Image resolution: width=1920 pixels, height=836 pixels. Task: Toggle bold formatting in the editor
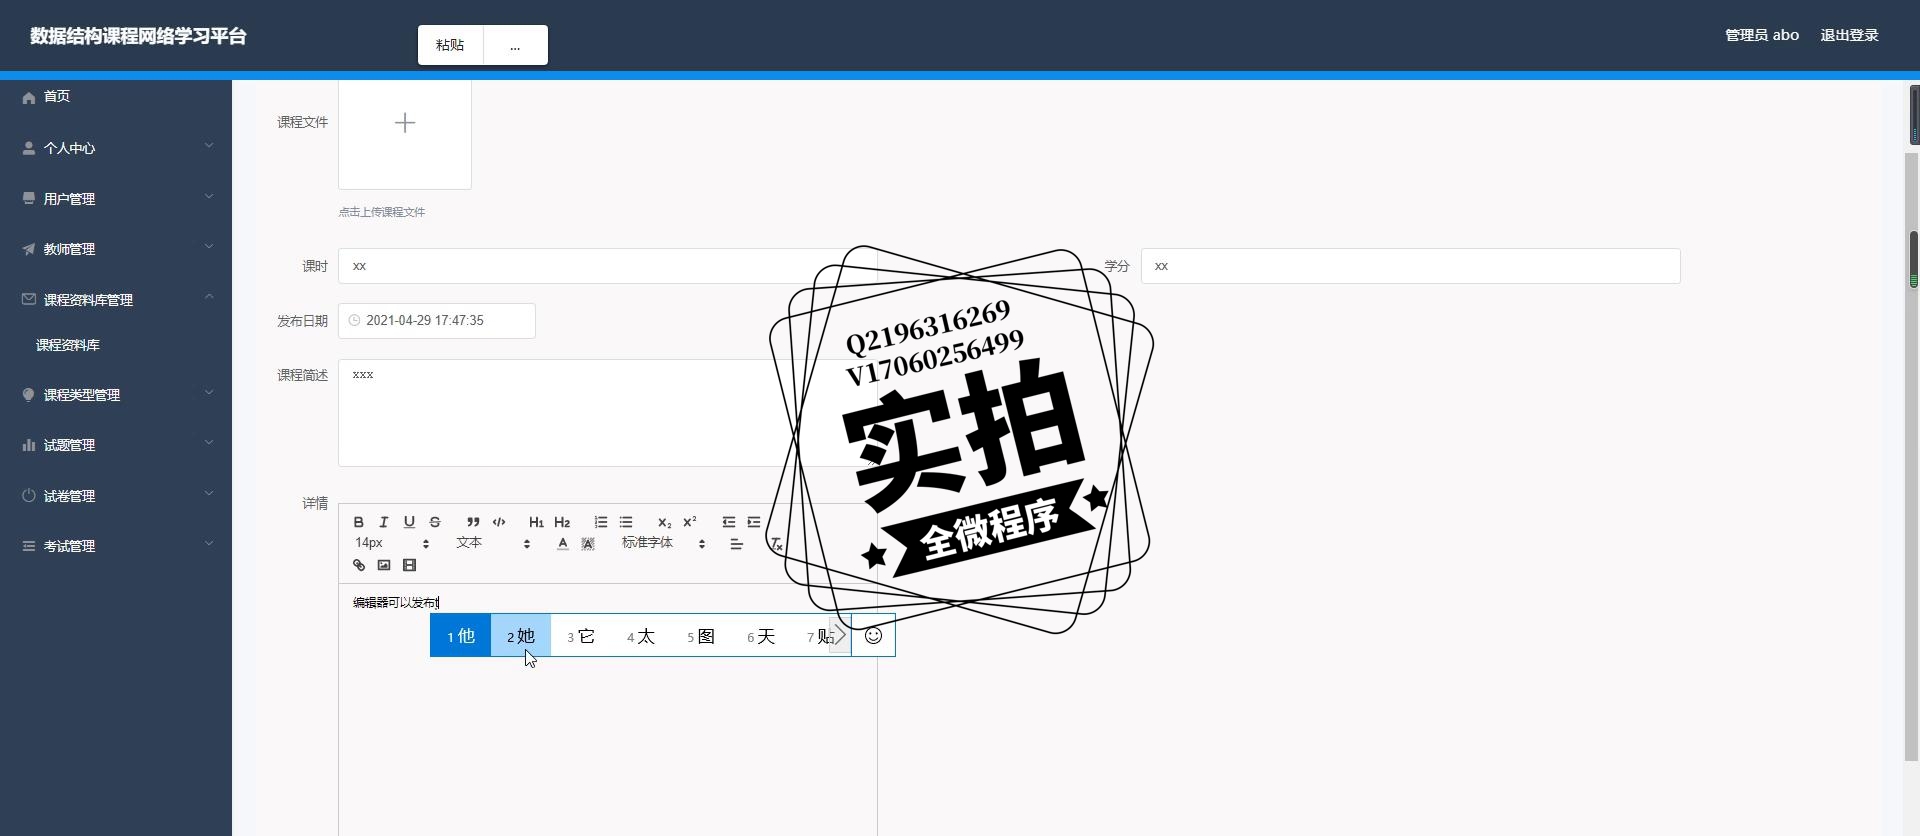coord(358,522)
